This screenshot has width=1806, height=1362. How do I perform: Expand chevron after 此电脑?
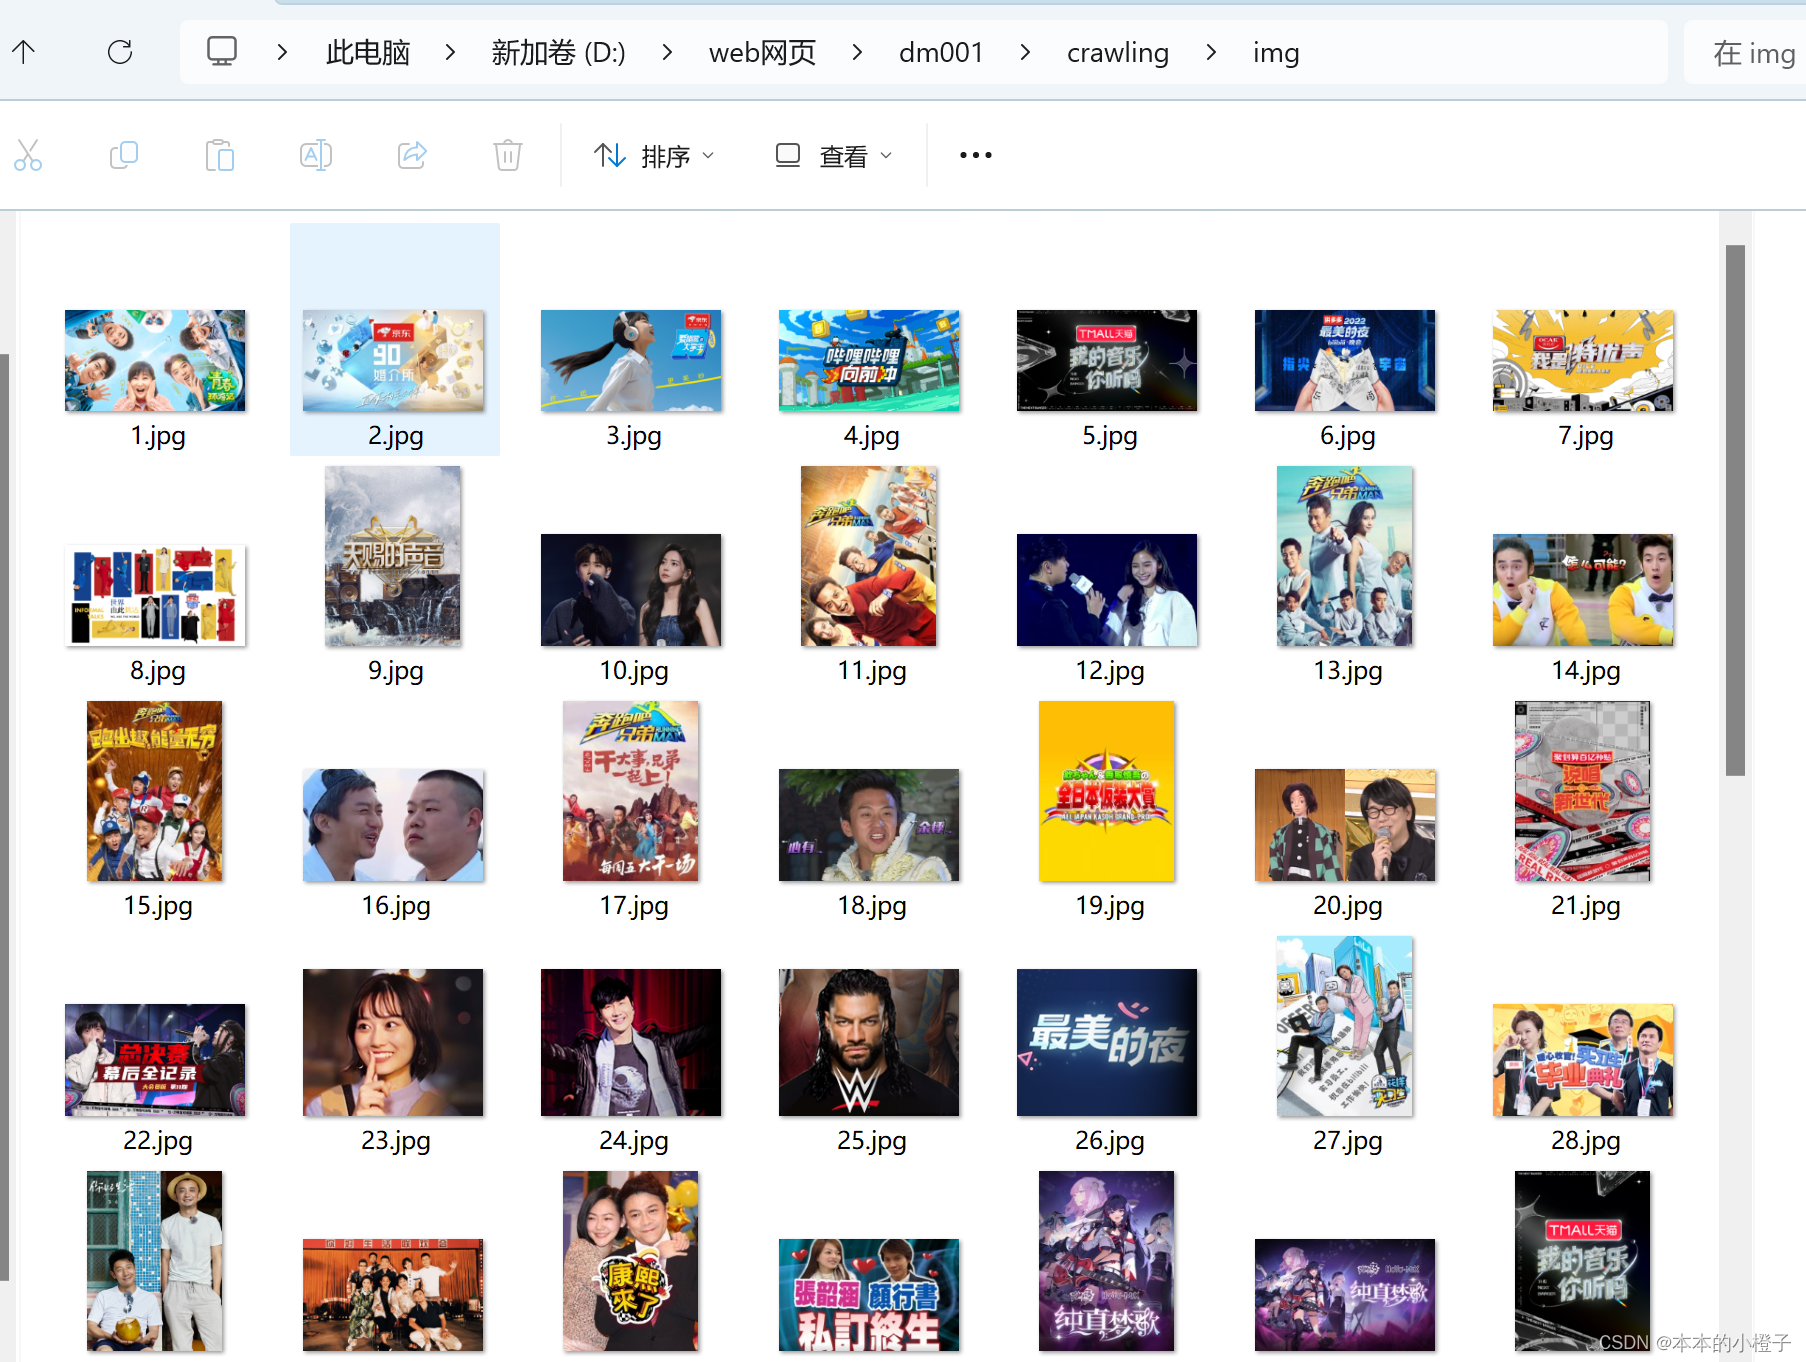point(450,52)
